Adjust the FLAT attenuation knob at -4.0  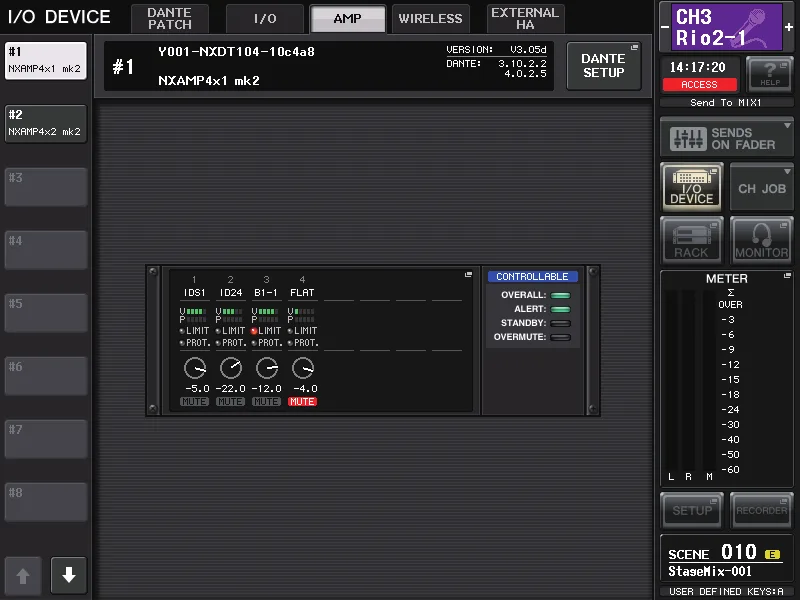[x=303, y=368]
